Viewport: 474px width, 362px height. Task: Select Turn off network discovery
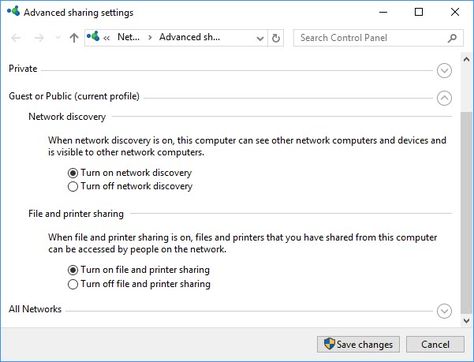point(130,186)
